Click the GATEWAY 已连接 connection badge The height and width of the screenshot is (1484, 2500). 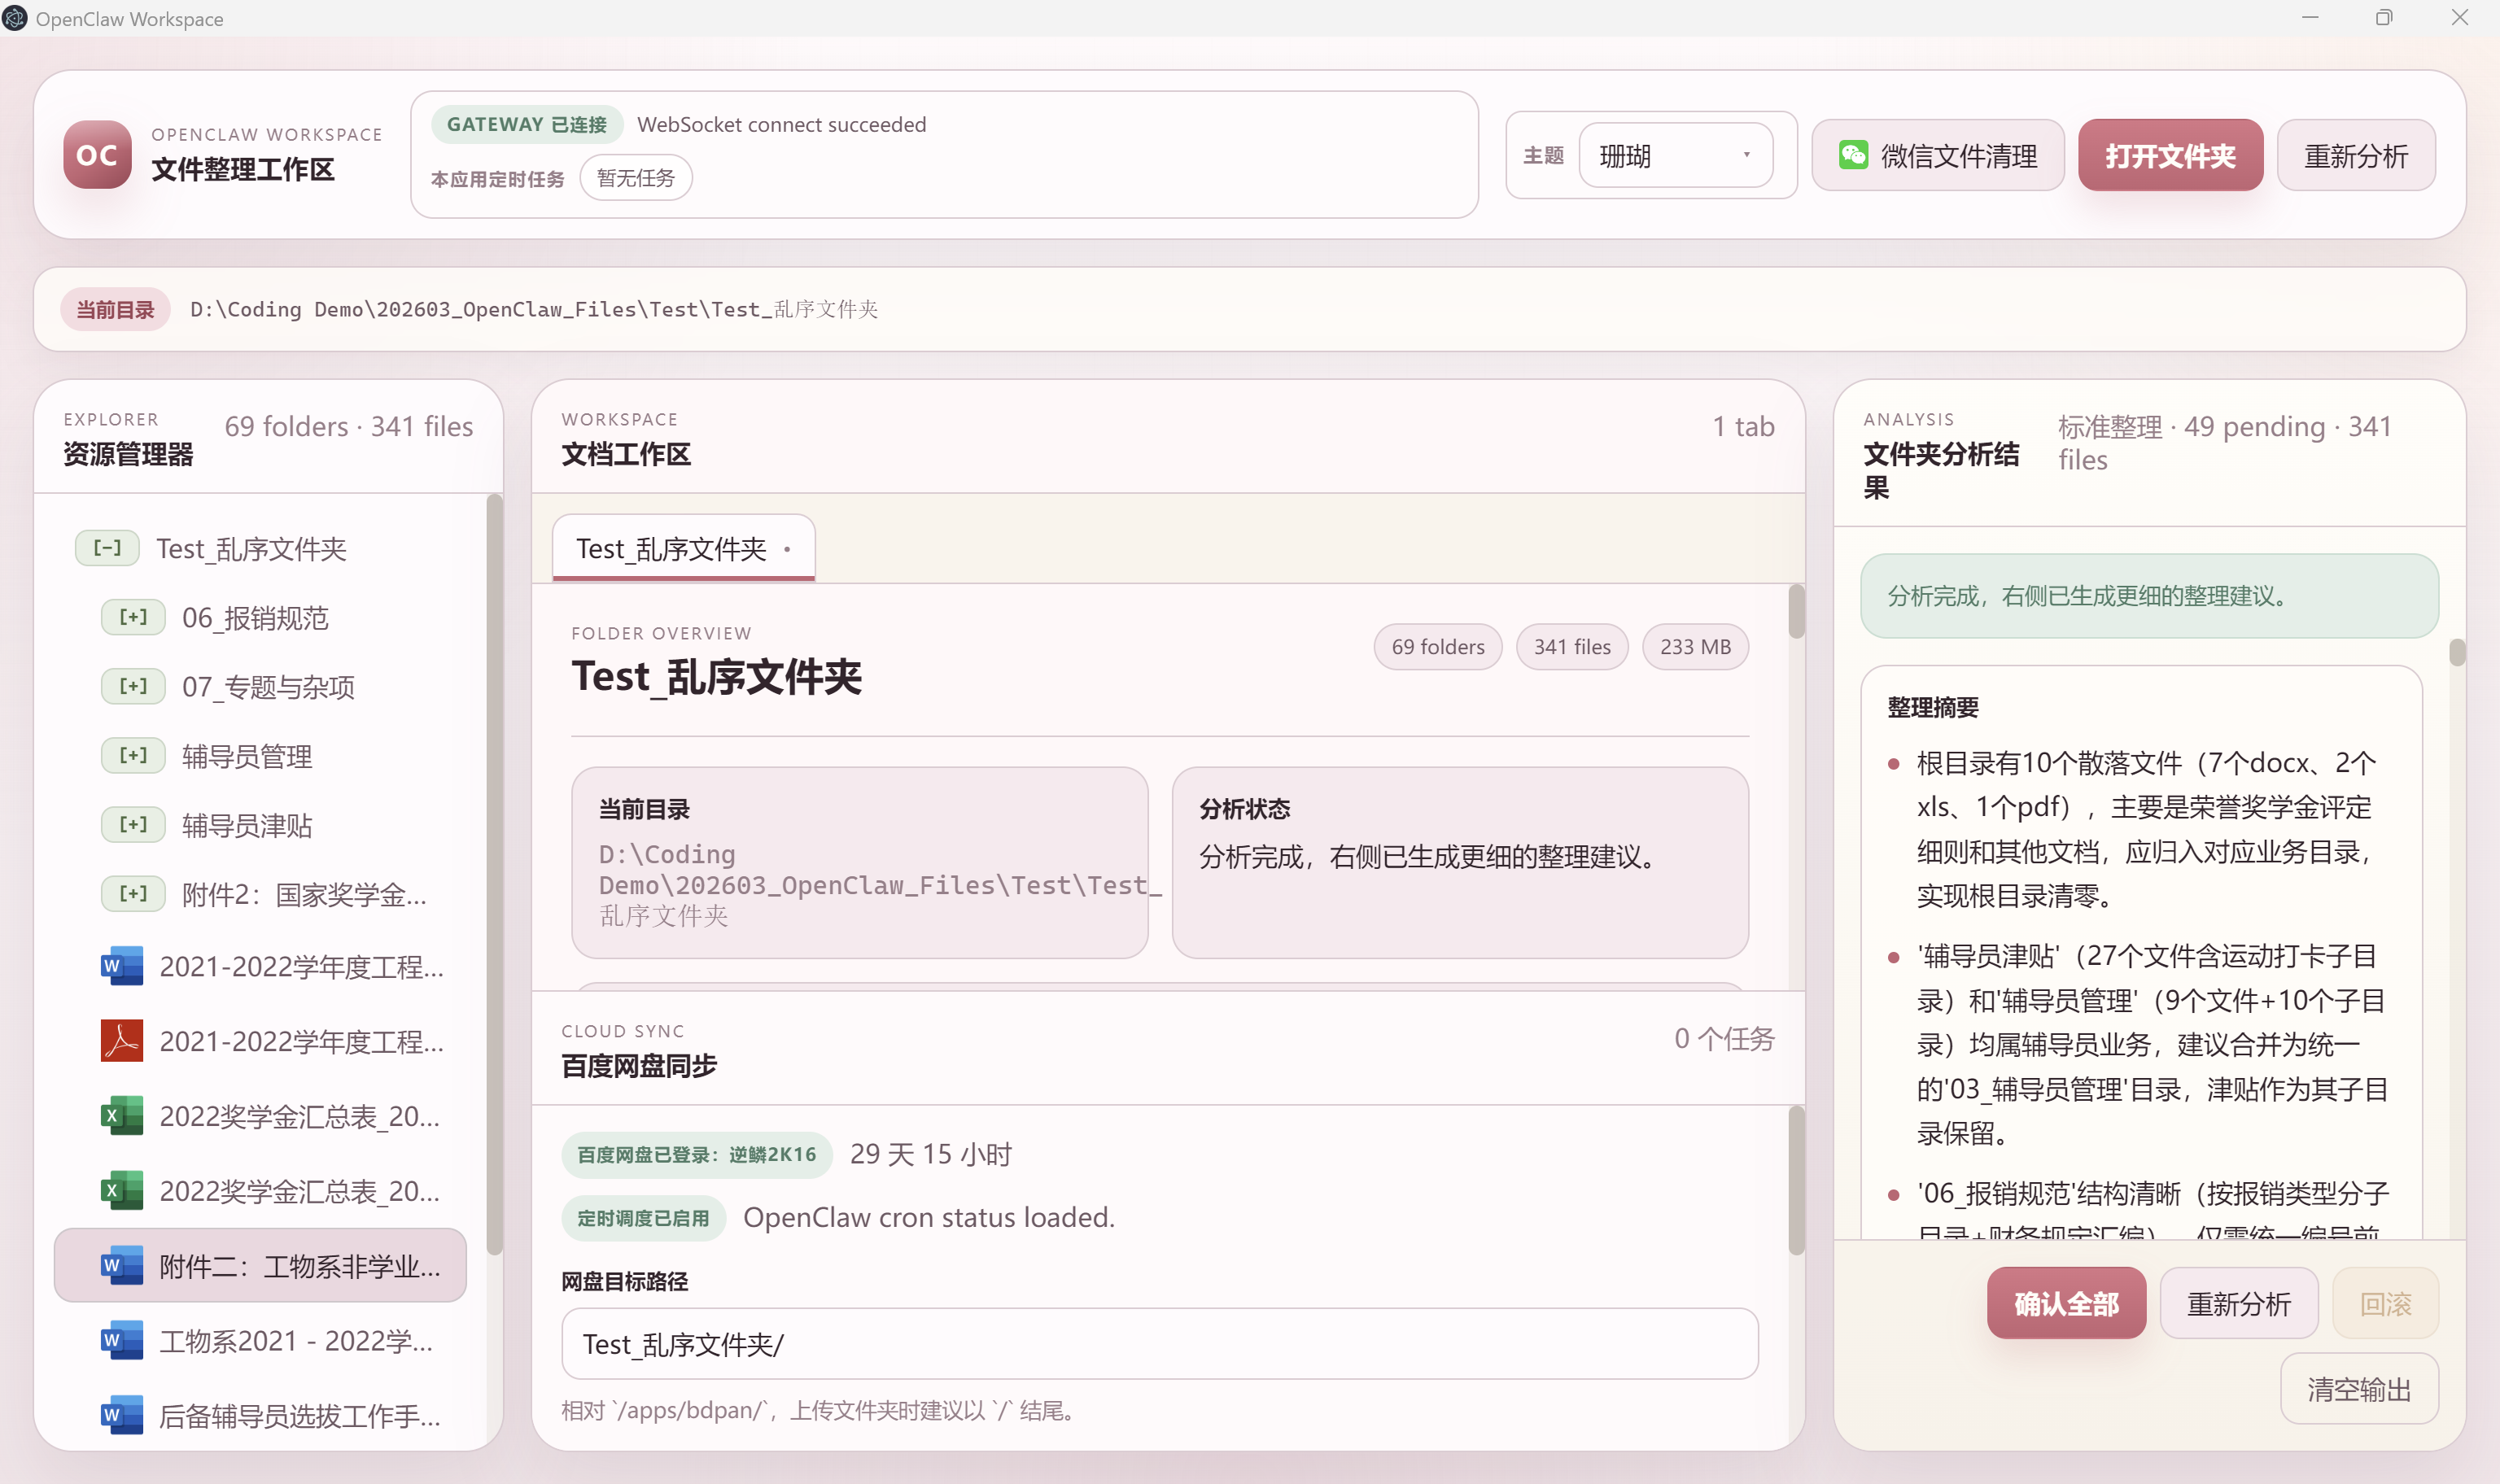coord(526,124)
